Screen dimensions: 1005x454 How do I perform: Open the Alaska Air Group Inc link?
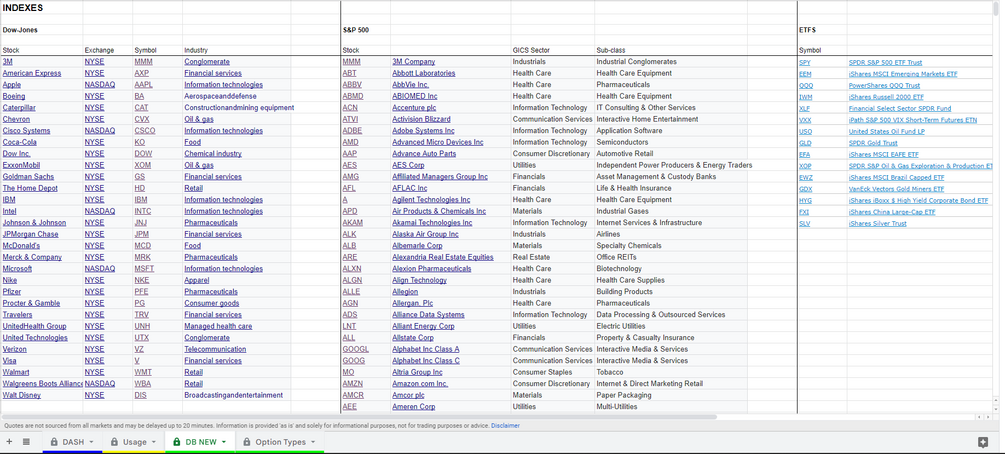point(426,235)
